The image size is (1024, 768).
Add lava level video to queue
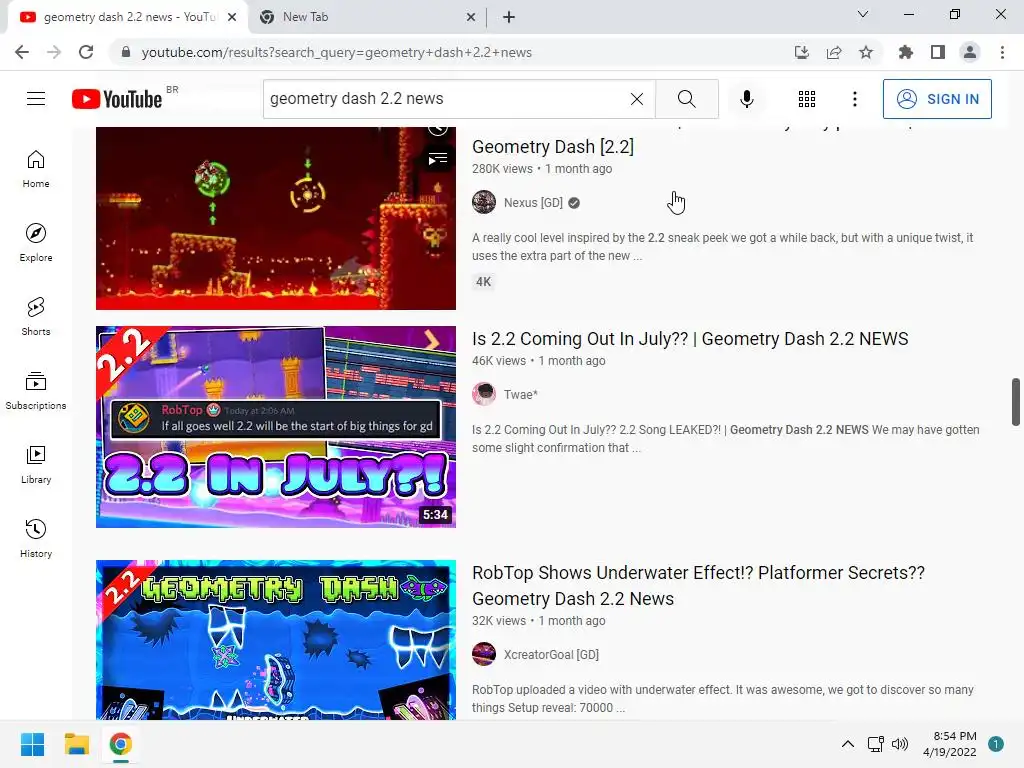coord(438,159)
